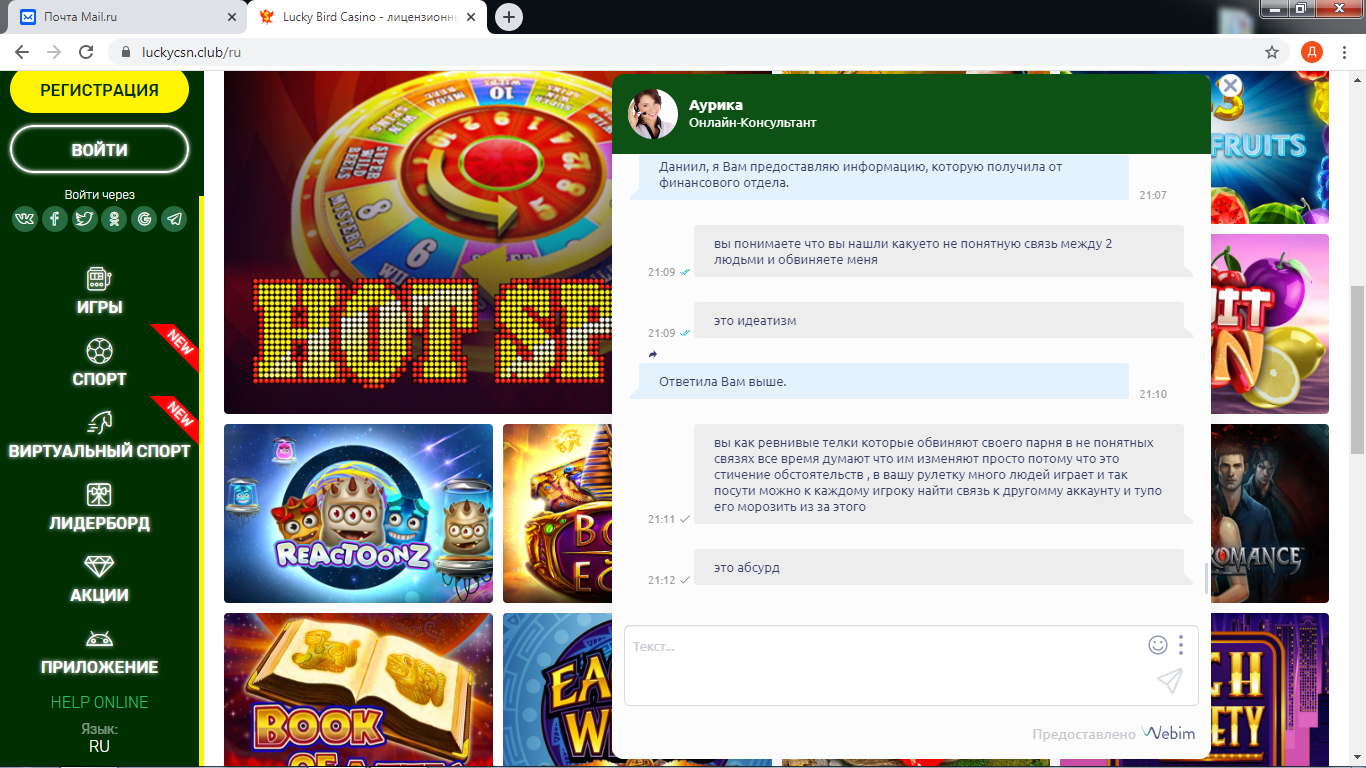Open the ЛИДЕРБОРД menu label
Image resolution: width=1366 pixels, height=768 pixels.
99,523
